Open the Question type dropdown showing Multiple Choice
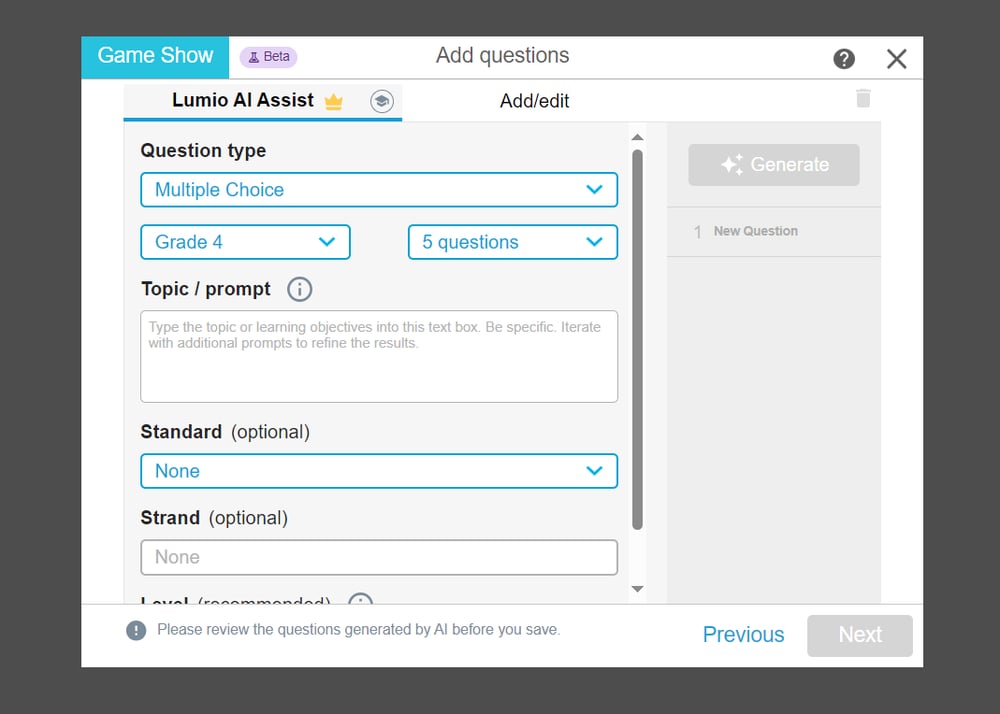 point(379,189)
